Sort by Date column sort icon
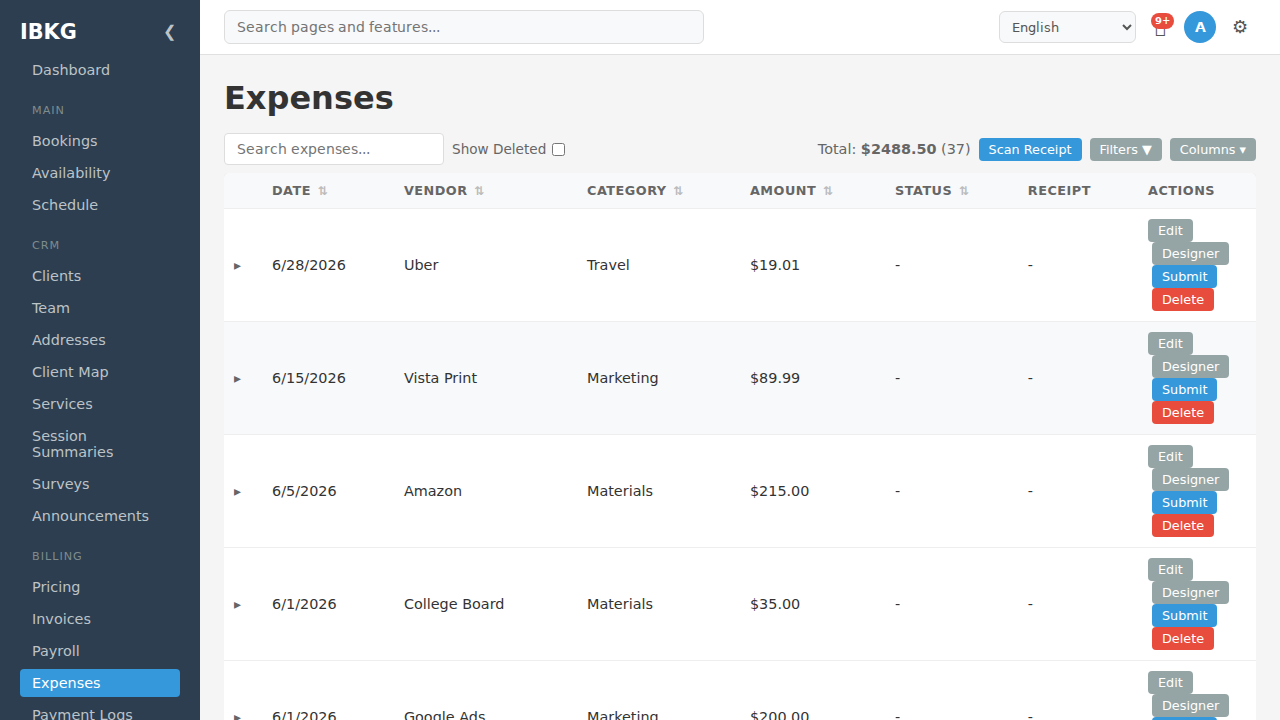Image resolution: width=1280 pixels, height=720 pixels. coord(323,191)
